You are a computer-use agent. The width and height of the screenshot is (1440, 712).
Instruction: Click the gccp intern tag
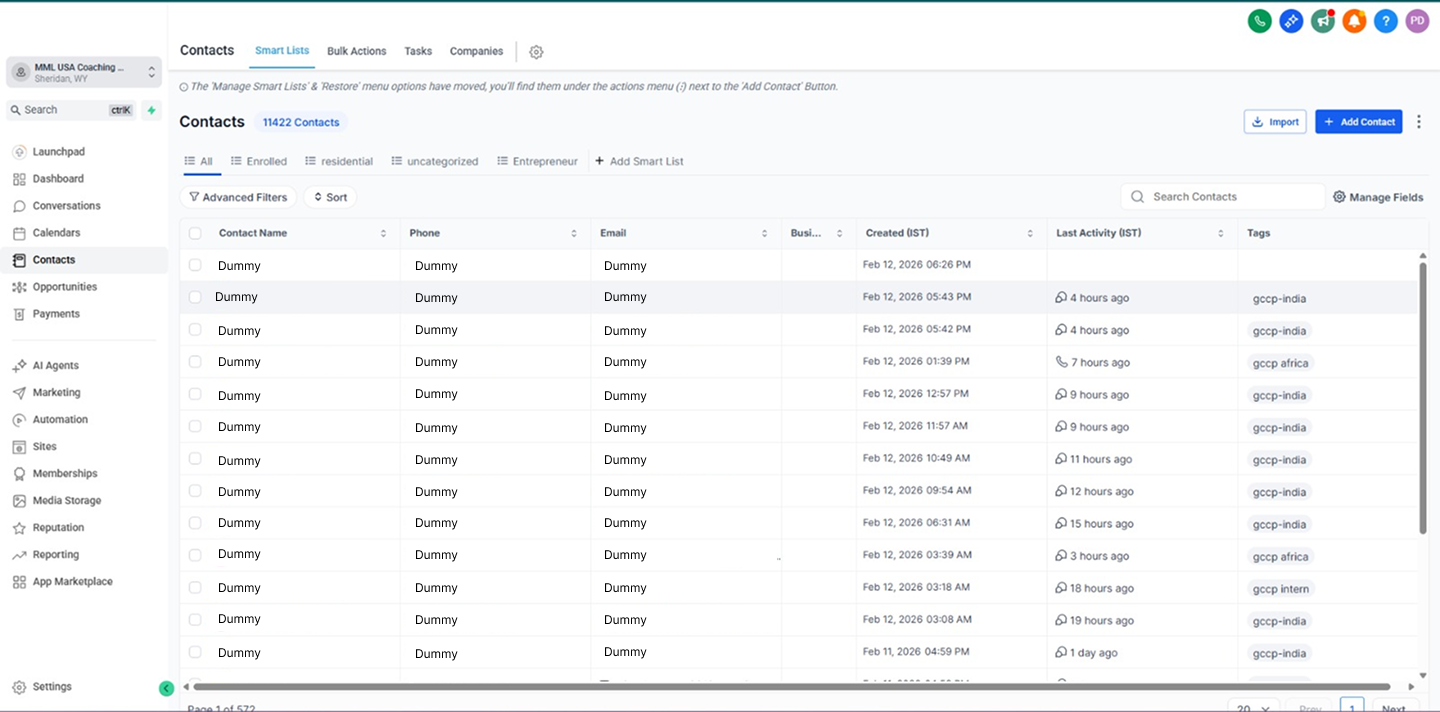click(x=1281, y=589)
